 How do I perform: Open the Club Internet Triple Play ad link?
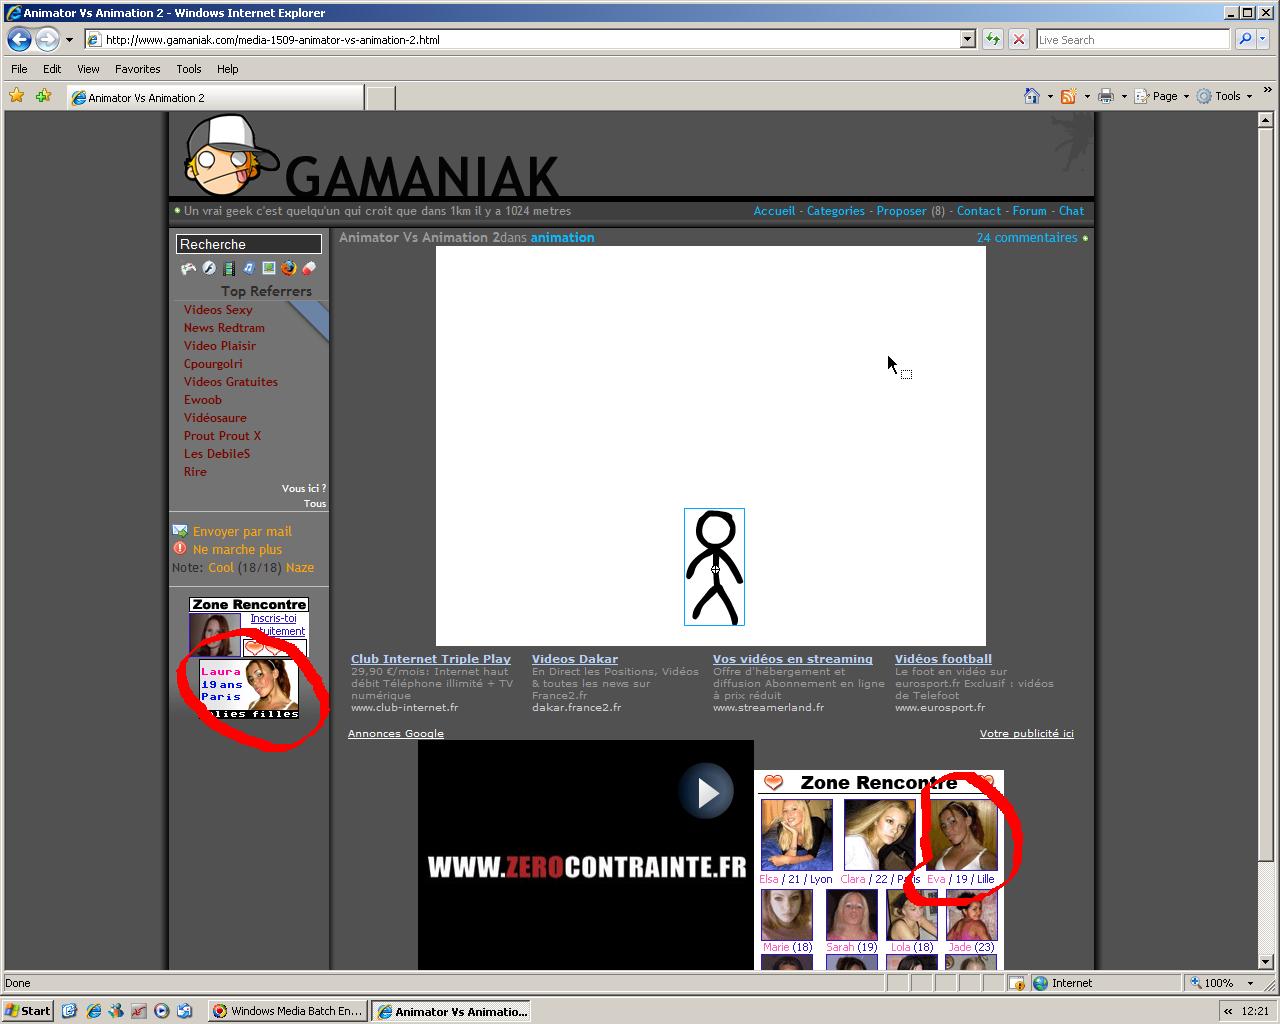[x=431, y=659]
